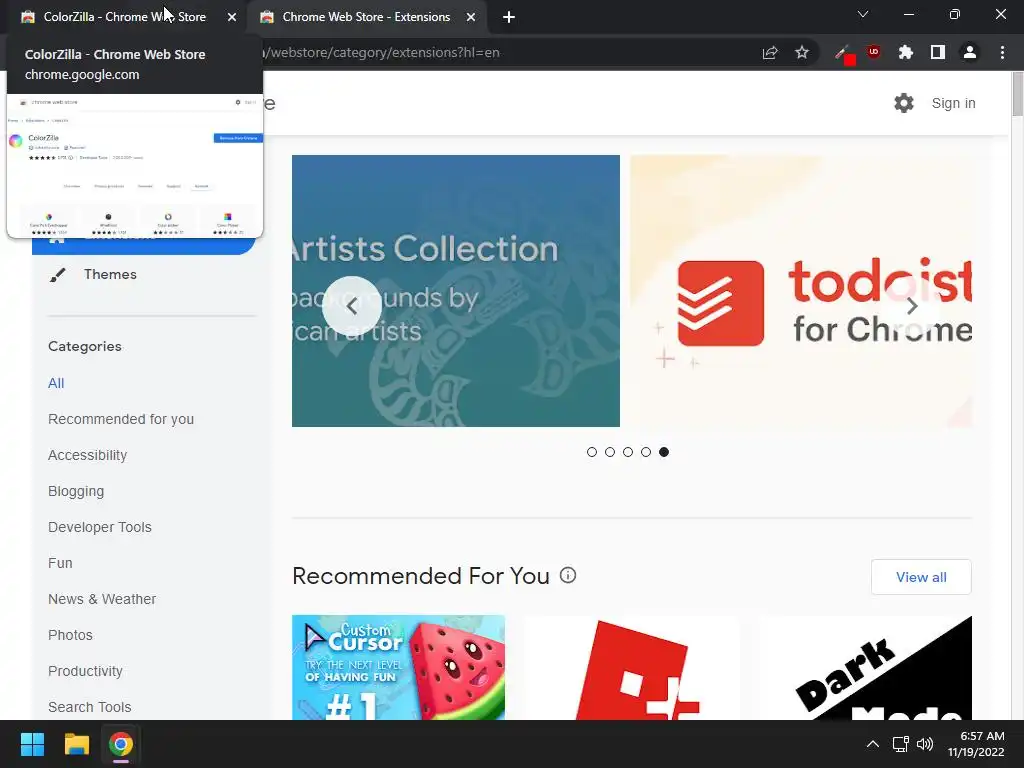Open the Chrome three-dot menu
Image resolution: width=1024 pixels, height=768 pixels.
[x=1002, y=52]
